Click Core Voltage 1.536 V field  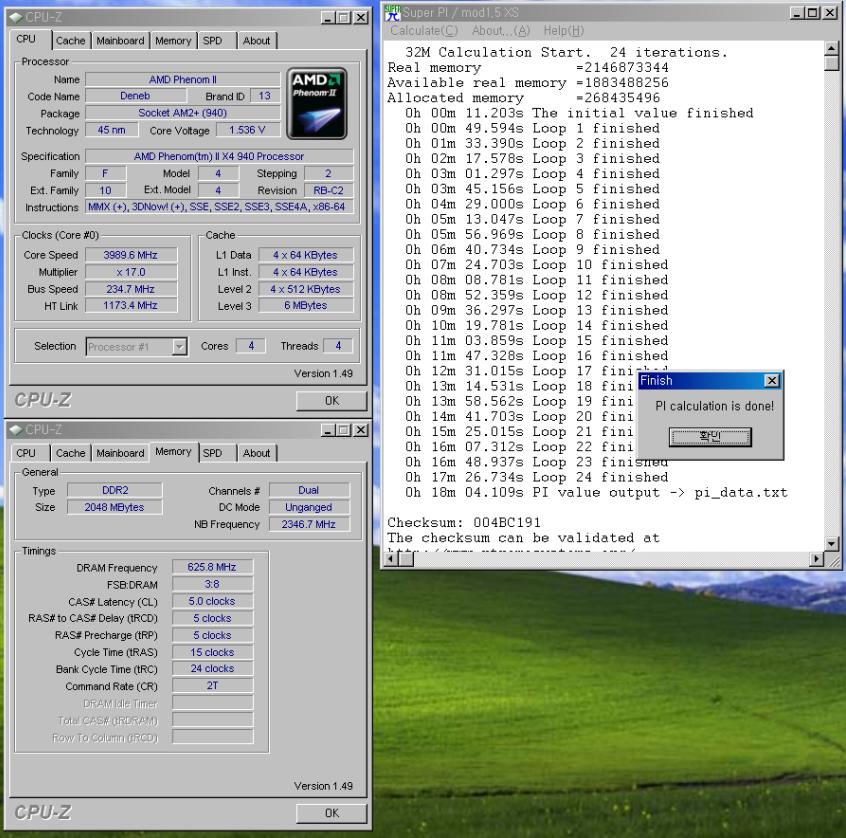[248, 130]
